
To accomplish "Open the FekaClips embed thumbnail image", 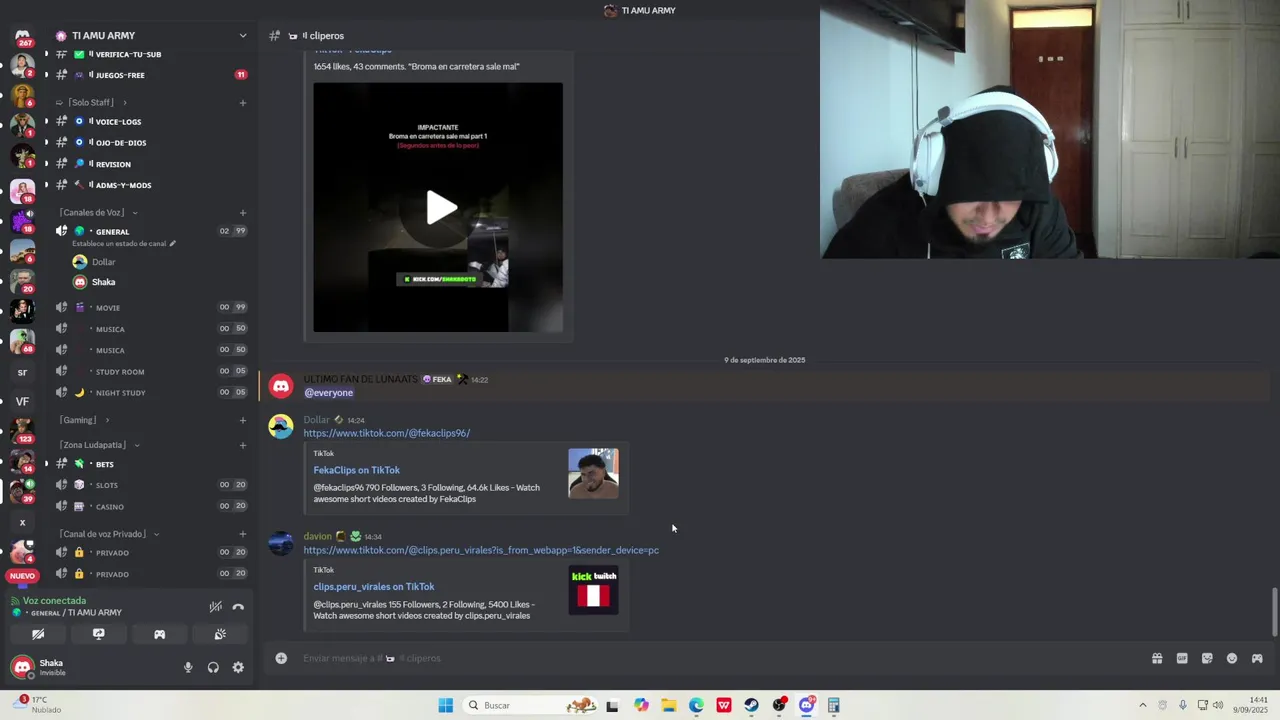I will click(593, 473).
